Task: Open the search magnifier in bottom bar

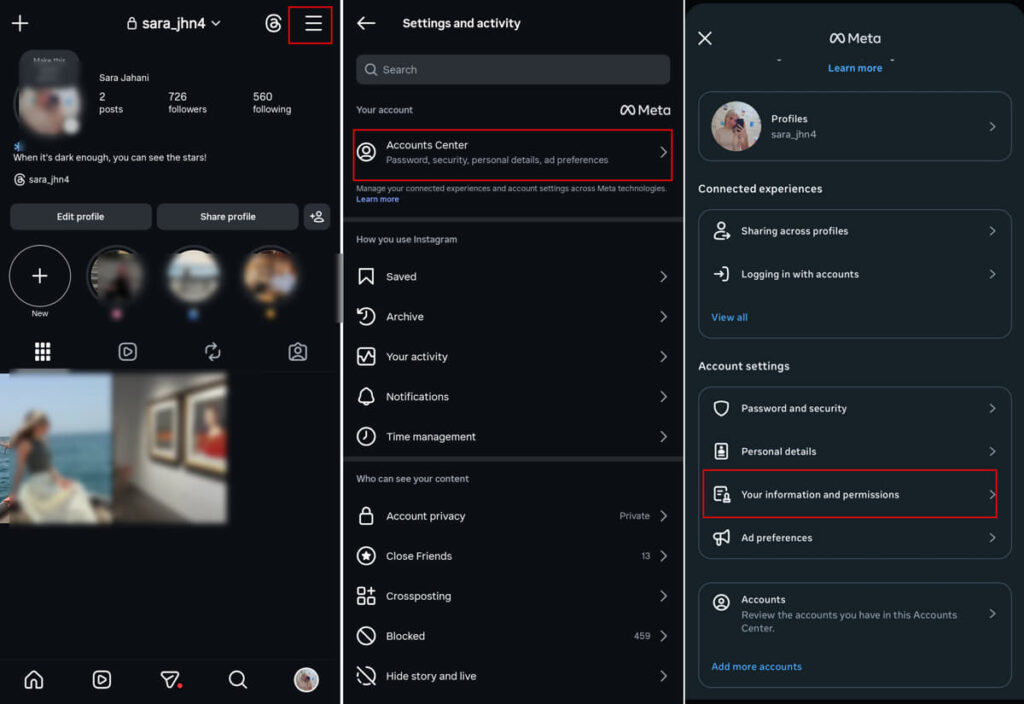Action: point(238,680)
